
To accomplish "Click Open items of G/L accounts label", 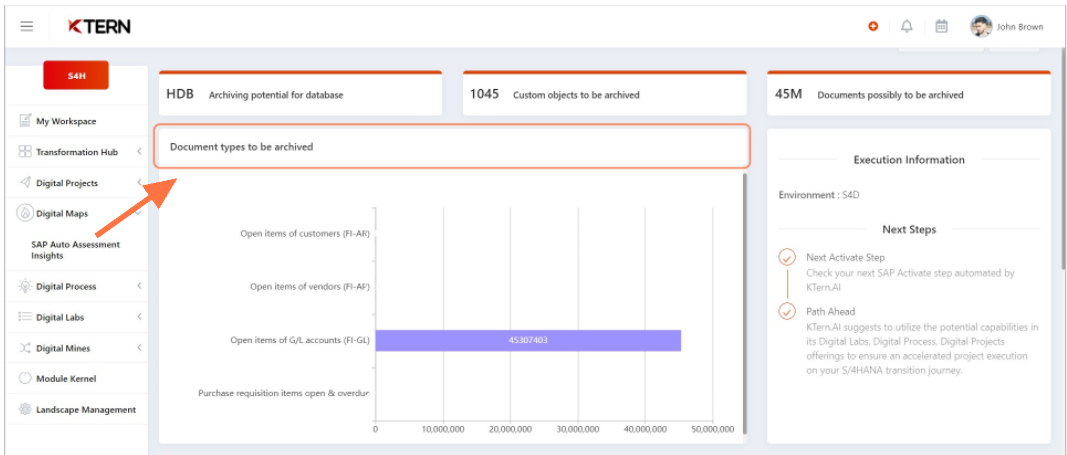I will (x=300, y=340).
